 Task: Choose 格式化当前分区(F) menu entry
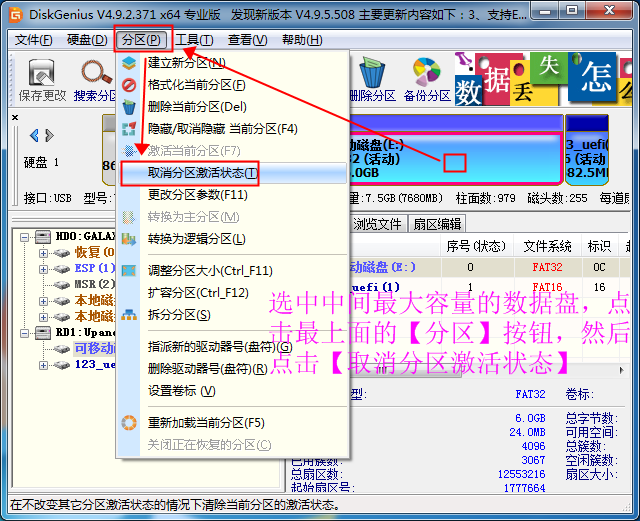233,85
